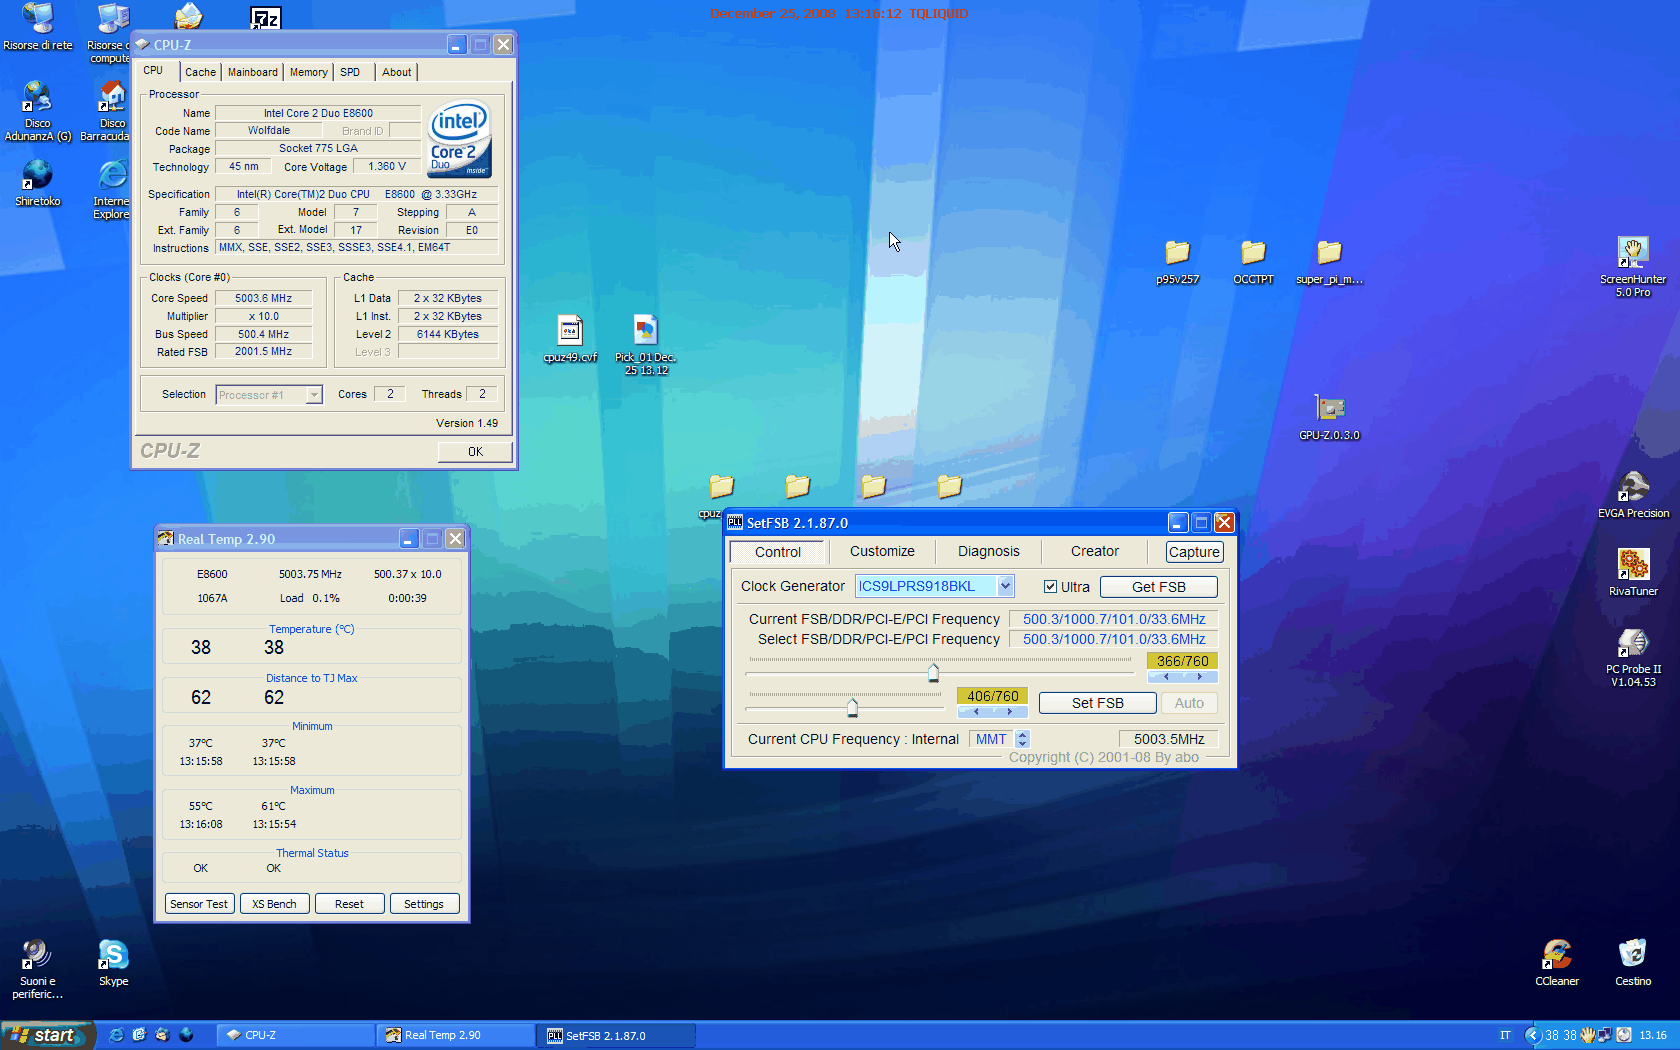Click the Select FSB frequency value field
Image resolution: width=1680 pixels, height=1050 pixels.
1113,639
